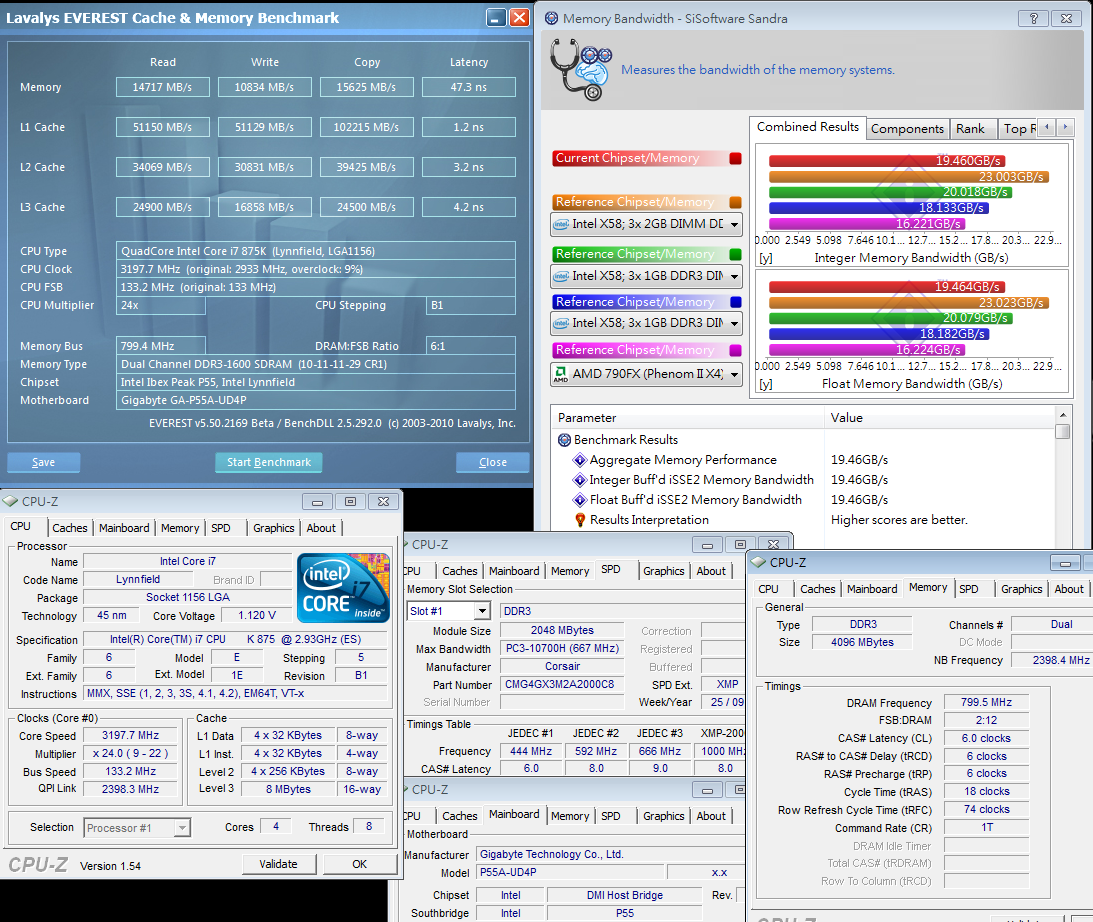Screen dimensions: 1093x922
Task: Restore the CPU-Z CPU window size
Action: [351, 502]
